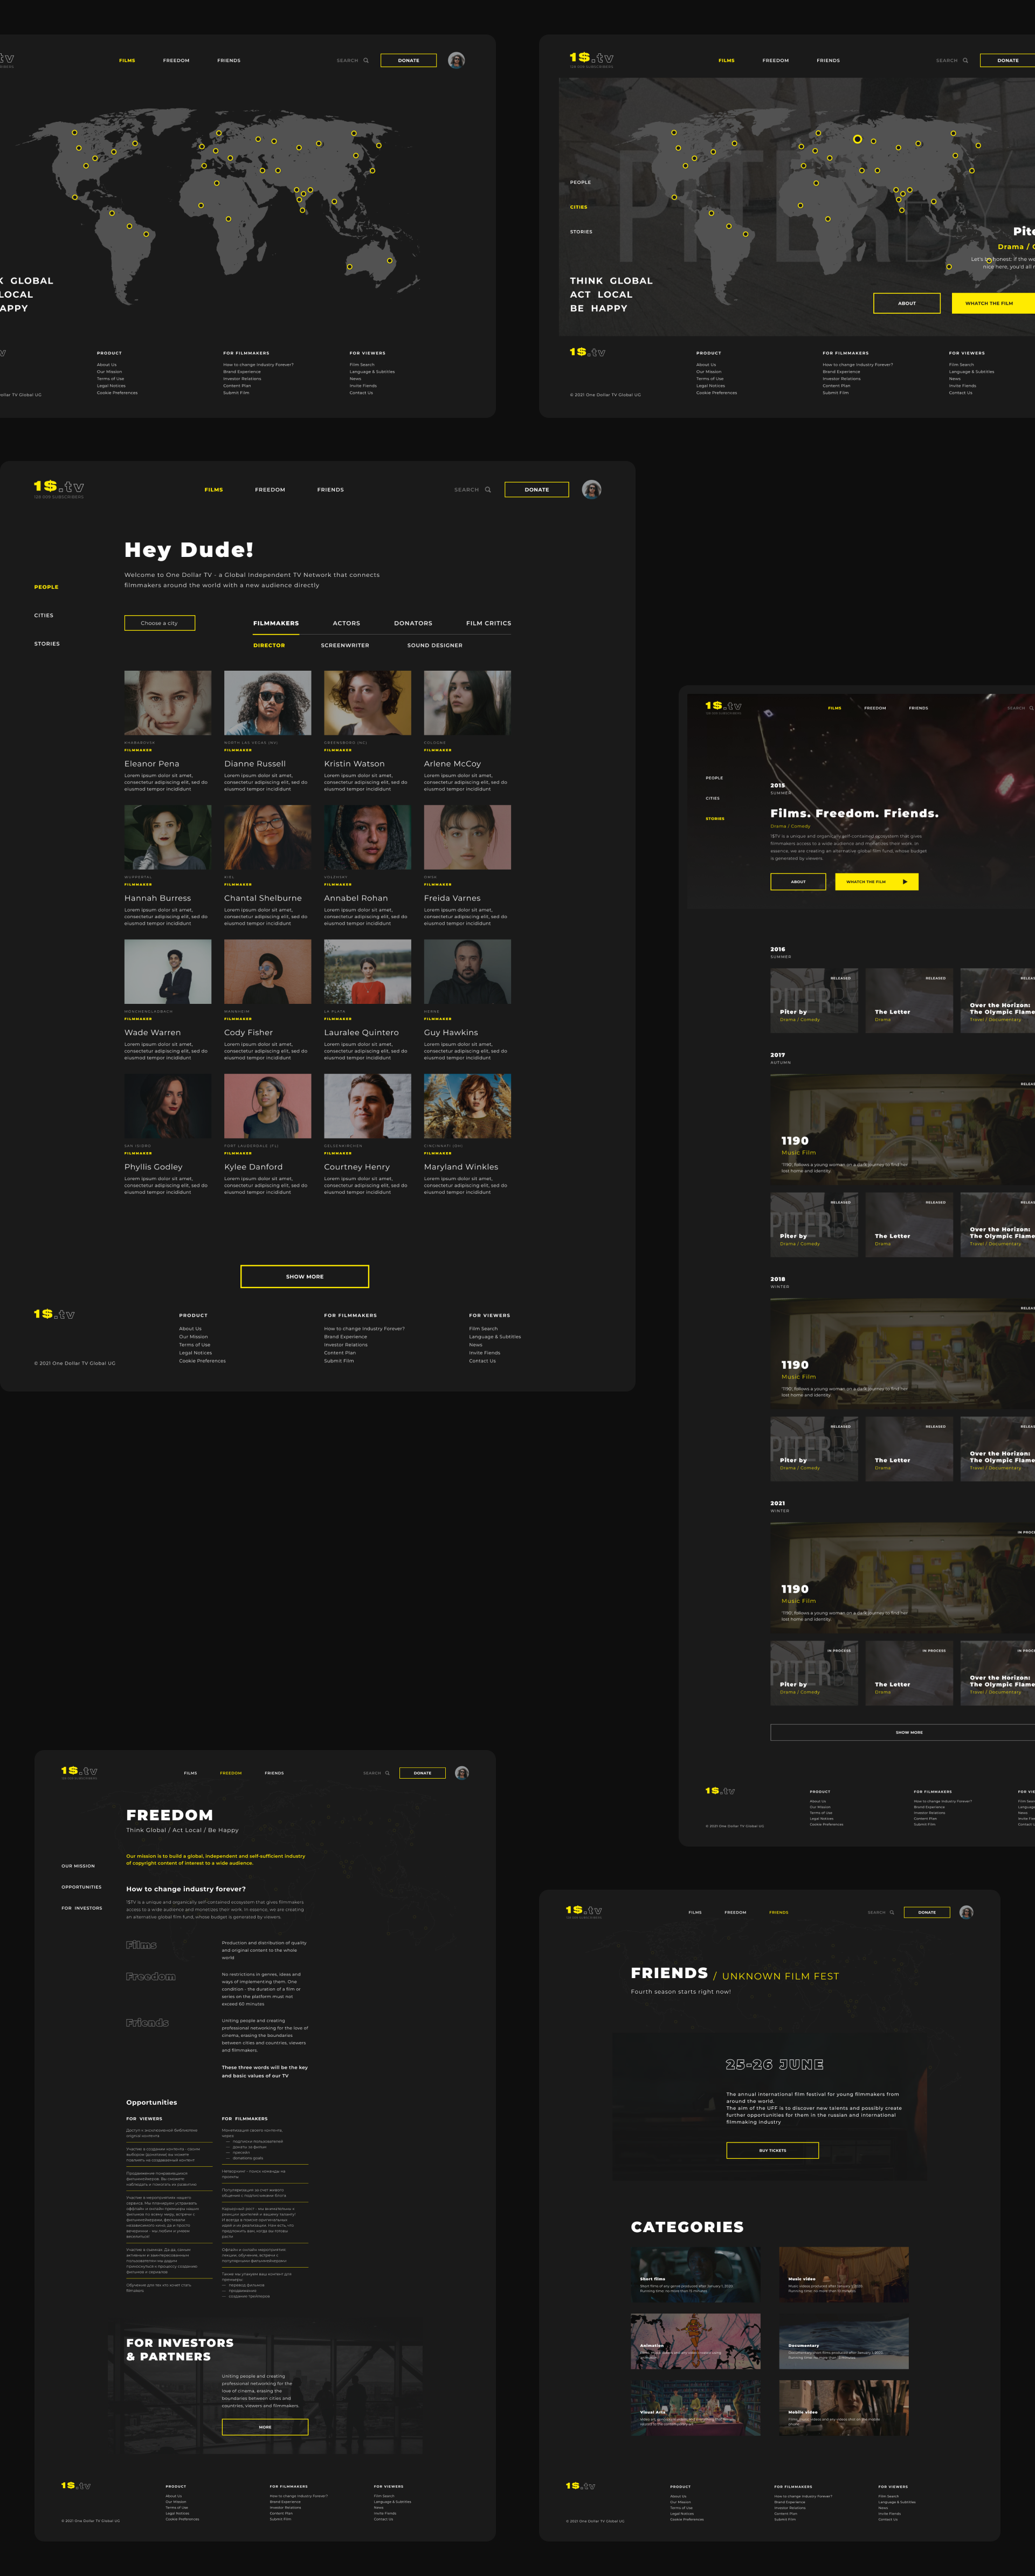The width and height of the screenshot is (1035, 2576).
Task: Open user avatar on Hey Dude page header
Action: (x=591, y=490)
